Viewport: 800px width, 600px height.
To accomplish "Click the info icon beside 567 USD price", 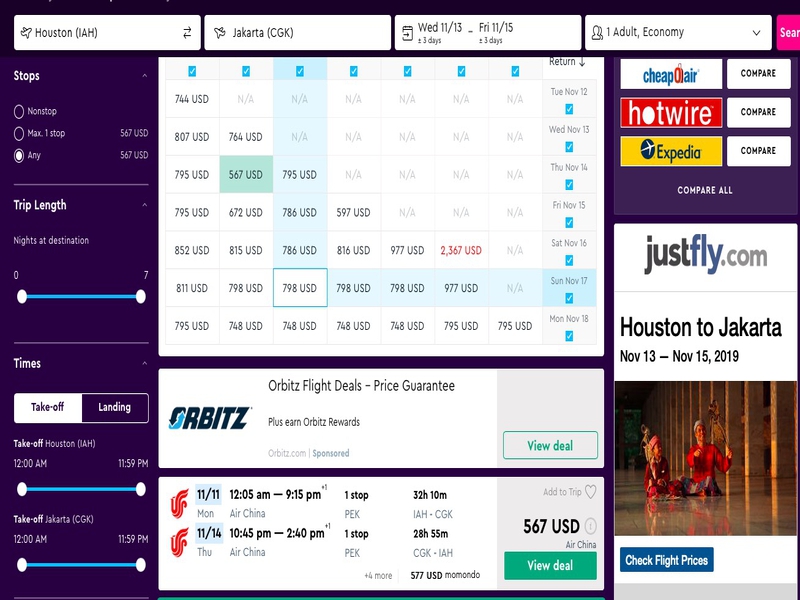I will click(x=590, y=526).
